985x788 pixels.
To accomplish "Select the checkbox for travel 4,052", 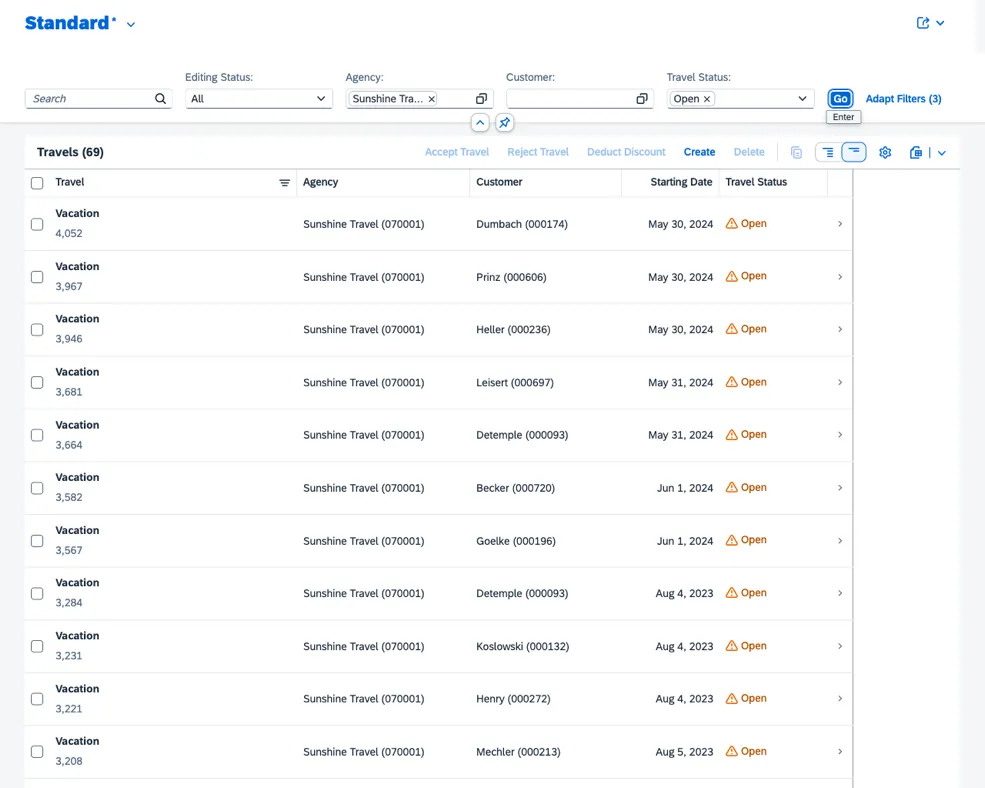I will pos(37,224).
